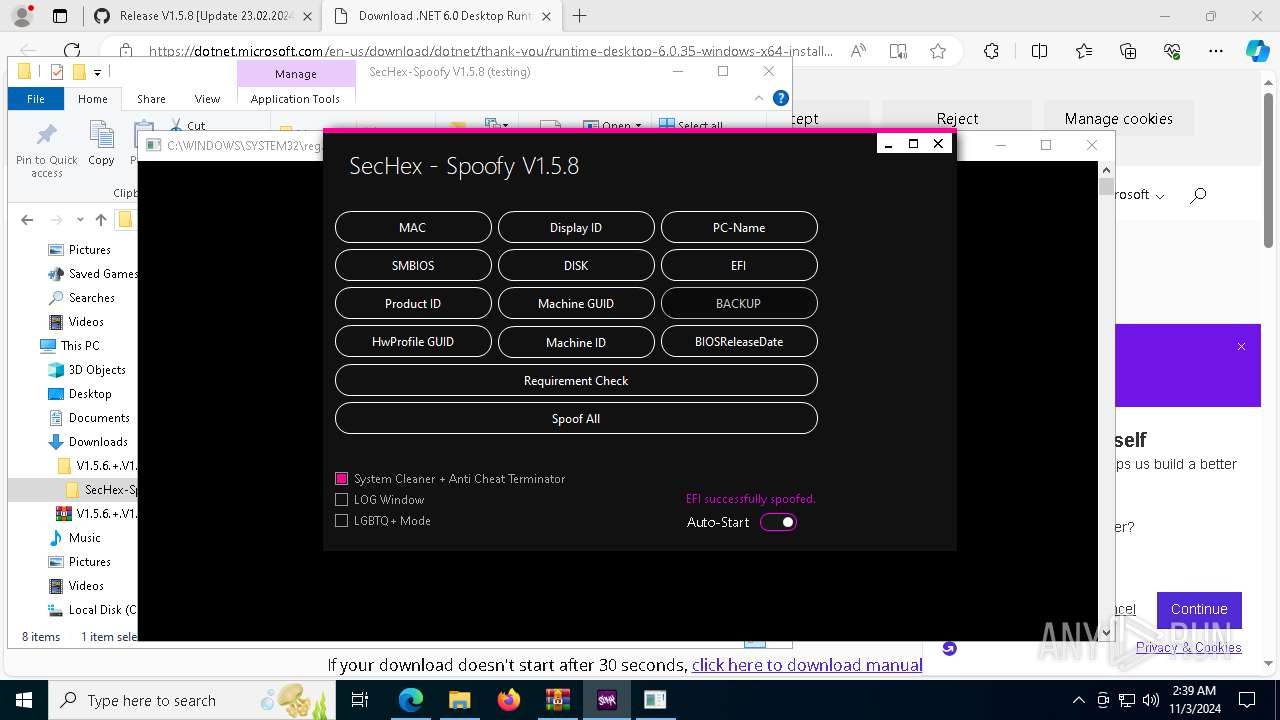Image resolution: width=1280 pixels, height=720 pixels.
Task: Click the Continue button
Action: tap(1199, 609)
